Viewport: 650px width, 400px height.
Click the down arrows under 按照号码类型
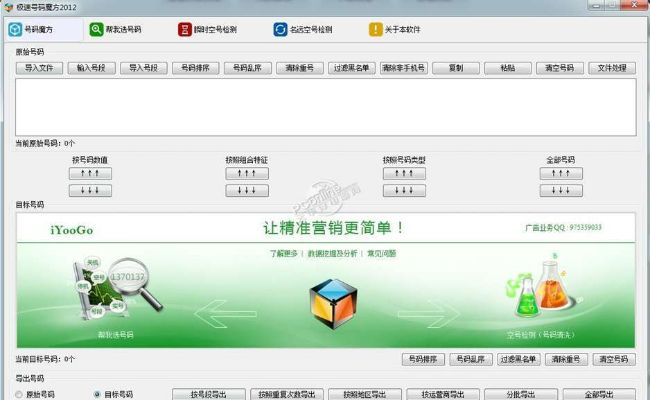tap(404, 191)
